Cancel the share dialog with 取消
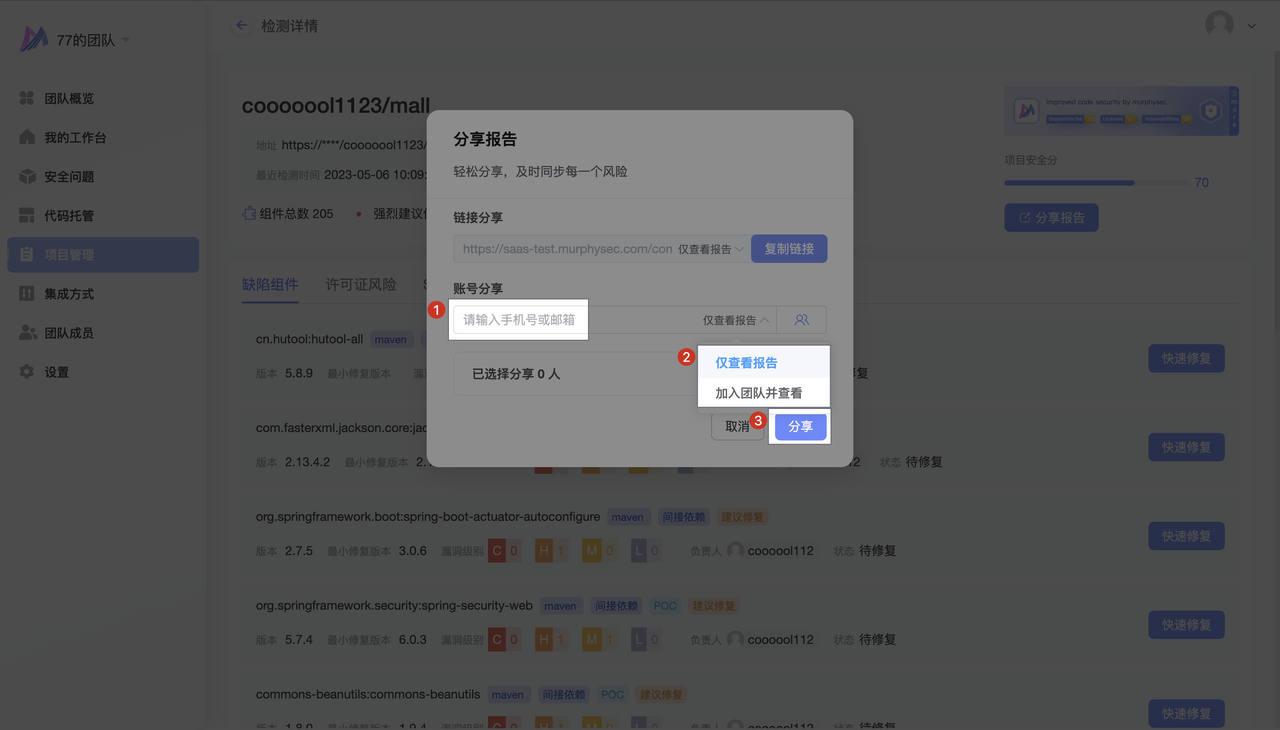Screen dimensions: 1280x730 (x=736, y=426)
